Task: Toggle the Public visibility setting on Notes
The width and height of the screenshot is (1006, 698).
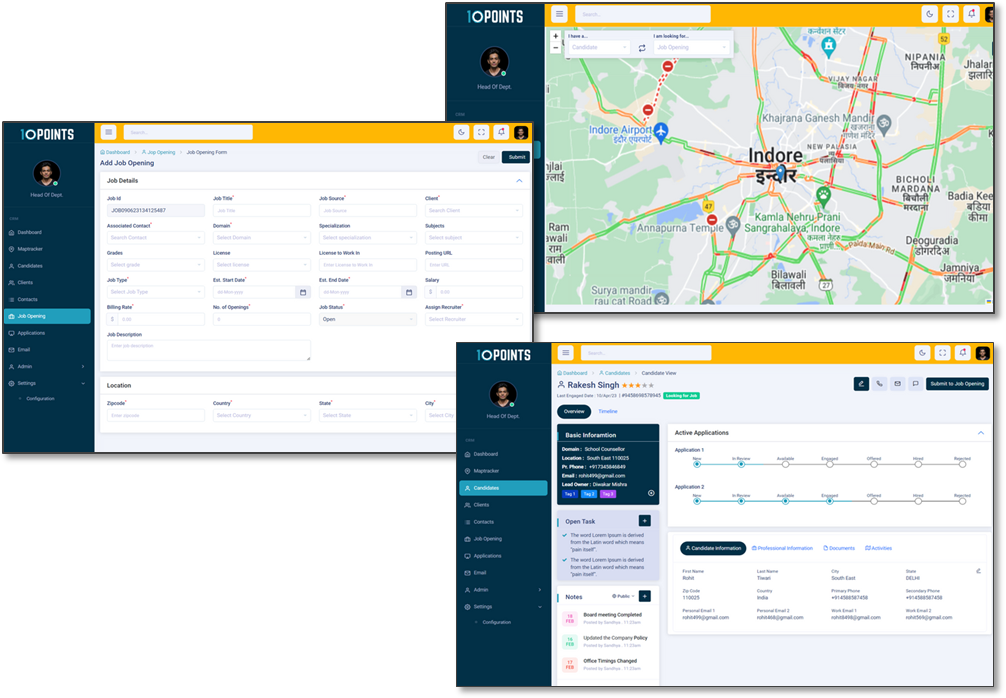Action: [624, 596]
